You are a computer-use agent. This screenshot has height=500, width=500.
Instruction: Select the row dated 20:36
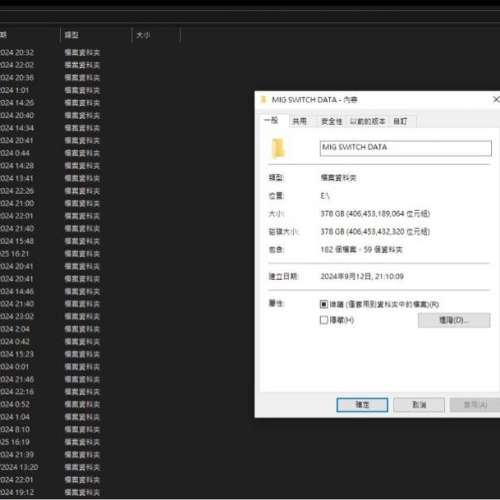(x=50, y=78)
